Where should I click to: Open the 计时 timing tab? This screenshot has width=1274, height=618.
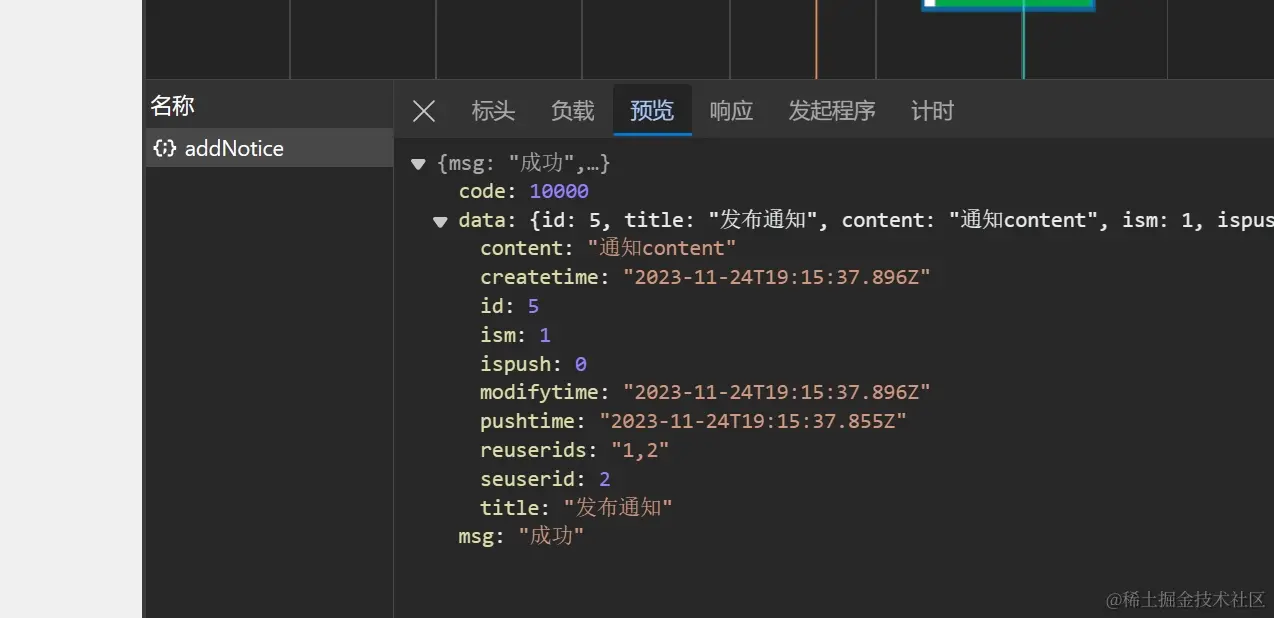click(x=932, y=111)
